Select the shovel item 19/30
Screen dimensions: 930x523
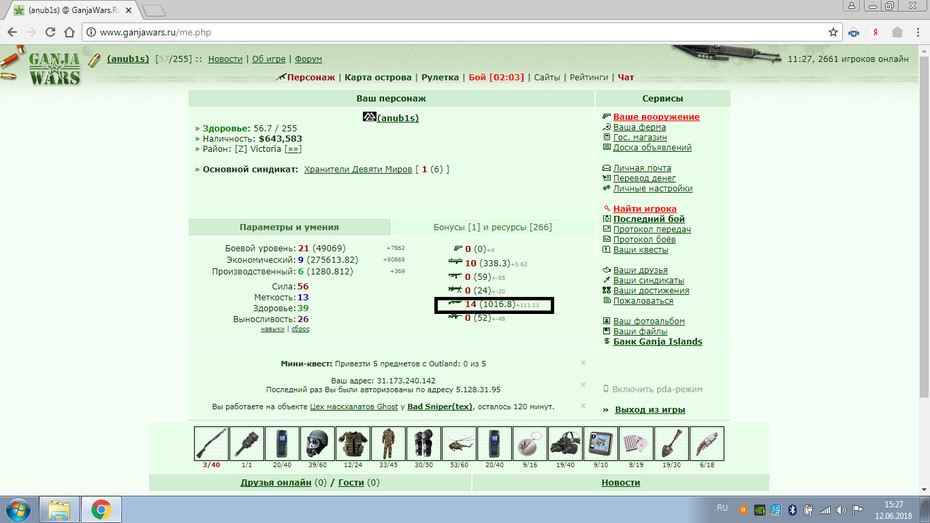(671, 443)
